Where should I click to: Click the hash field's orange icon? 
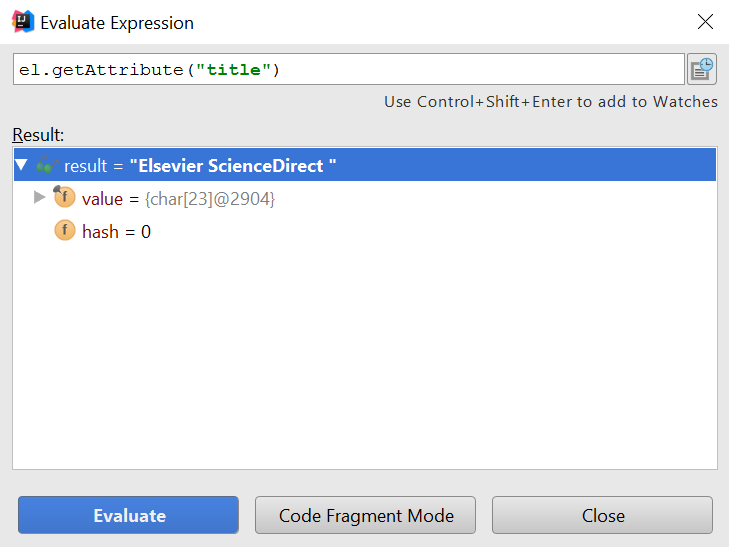65,231
